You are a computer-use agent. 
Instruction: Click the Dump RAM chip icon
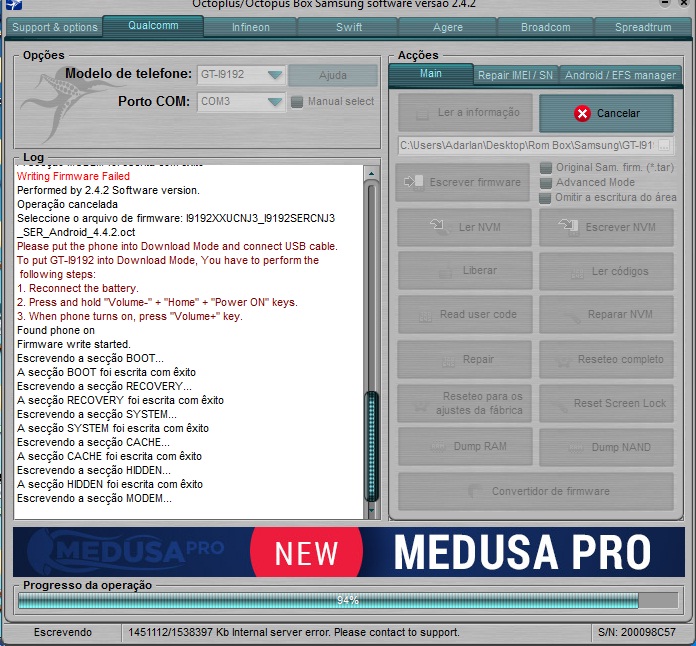point(438,446)
